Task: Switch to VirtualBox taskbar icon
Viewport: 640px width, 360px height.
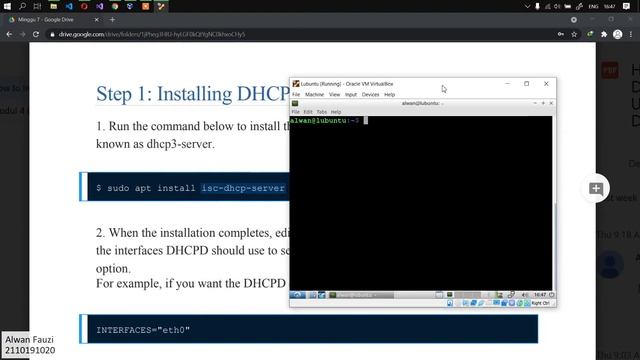Action: 130,6
